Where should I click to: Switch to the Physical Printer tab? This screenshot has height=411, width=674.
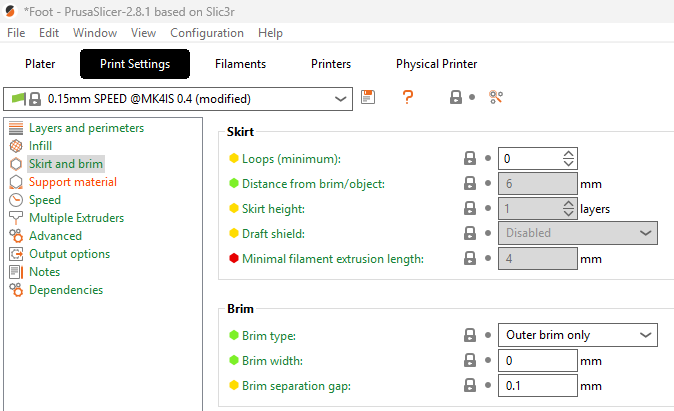coord(436,64)
